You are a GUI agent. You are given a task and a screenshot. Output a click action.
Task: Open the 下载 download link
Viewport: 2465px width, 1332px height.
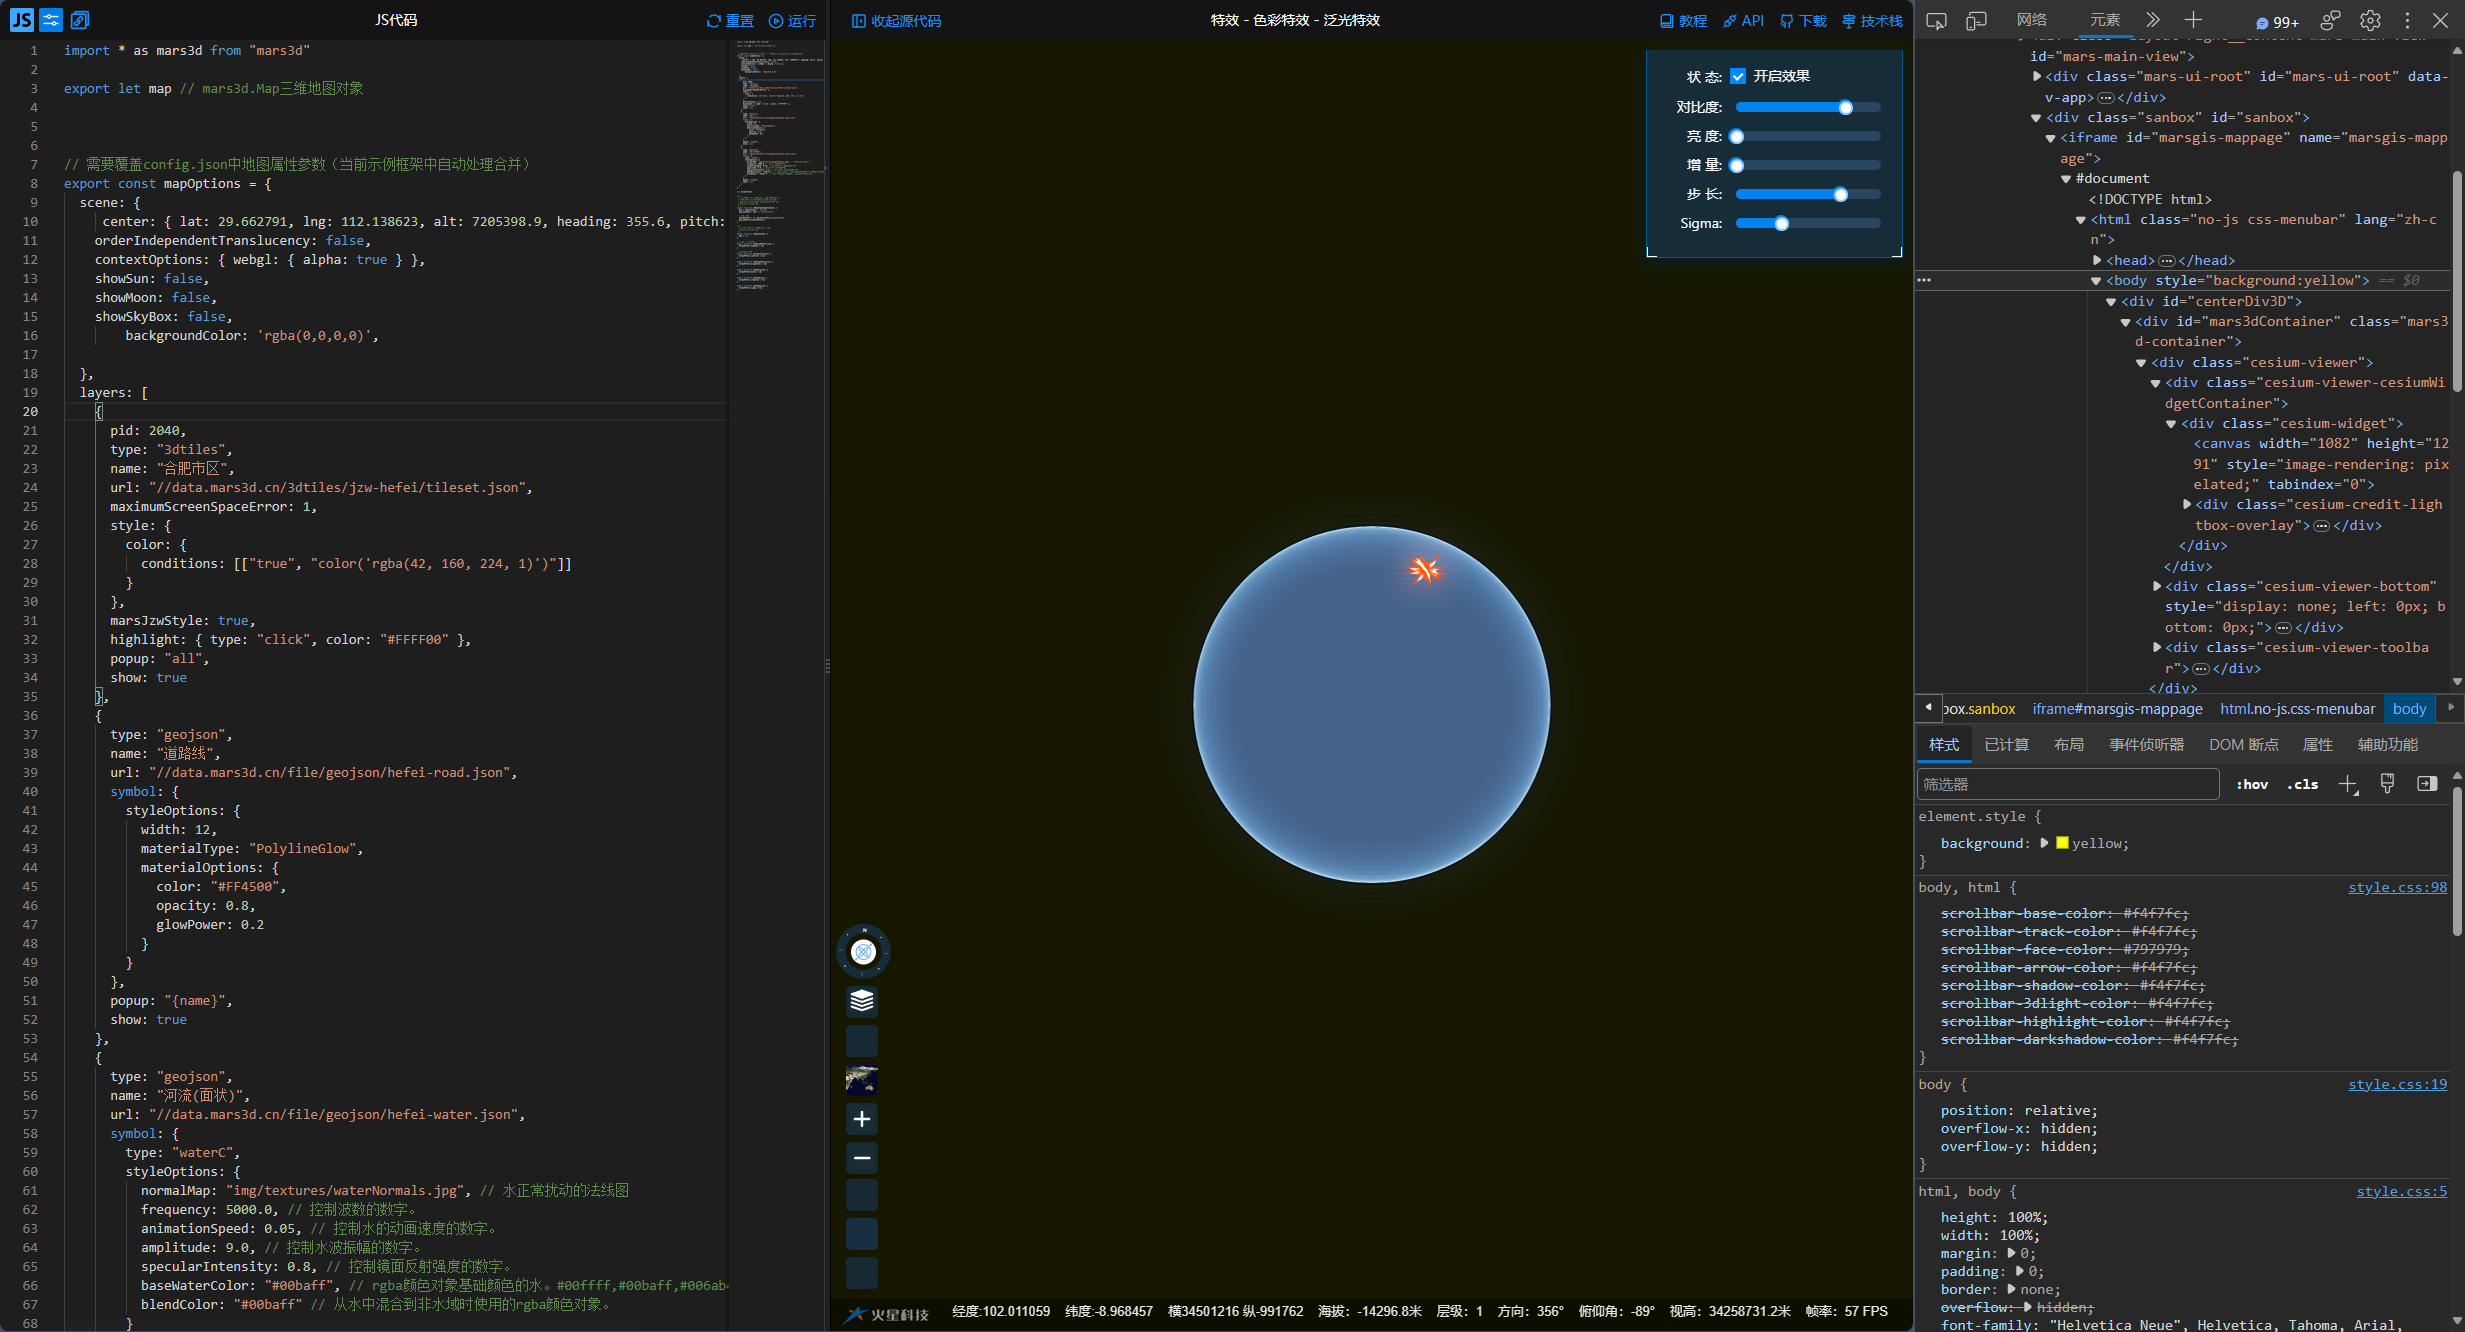point(1803,21)
